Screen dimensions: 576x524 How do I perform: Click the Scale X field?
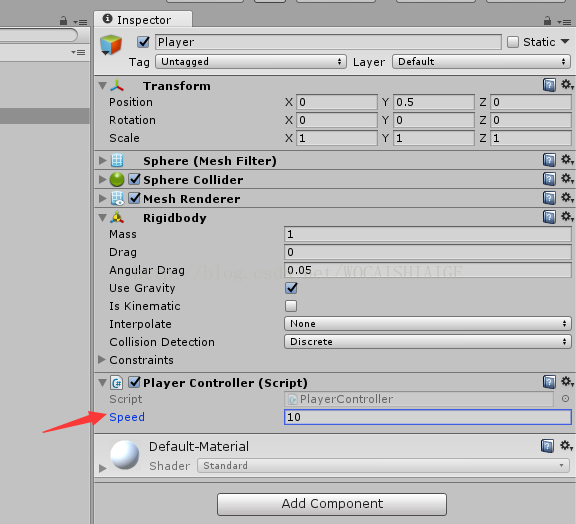[337, 138]
